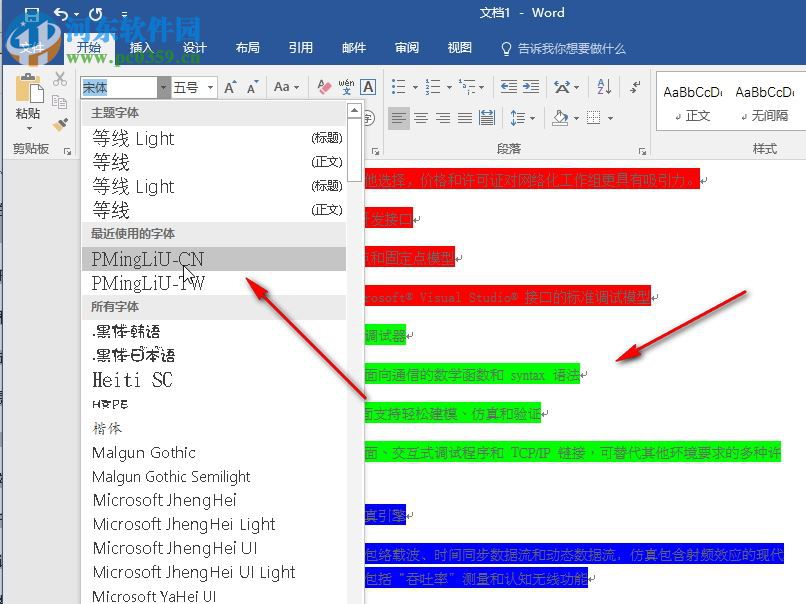
Task: Toggle the Character Border A icon
Action: [368, 87]
